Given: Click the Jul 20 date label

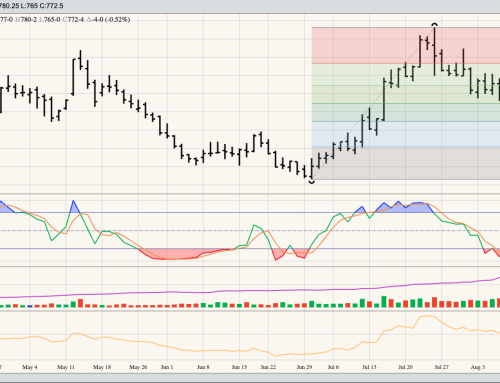Looking at the screenshot, I should pyautogui.click(x=405, y=367).
